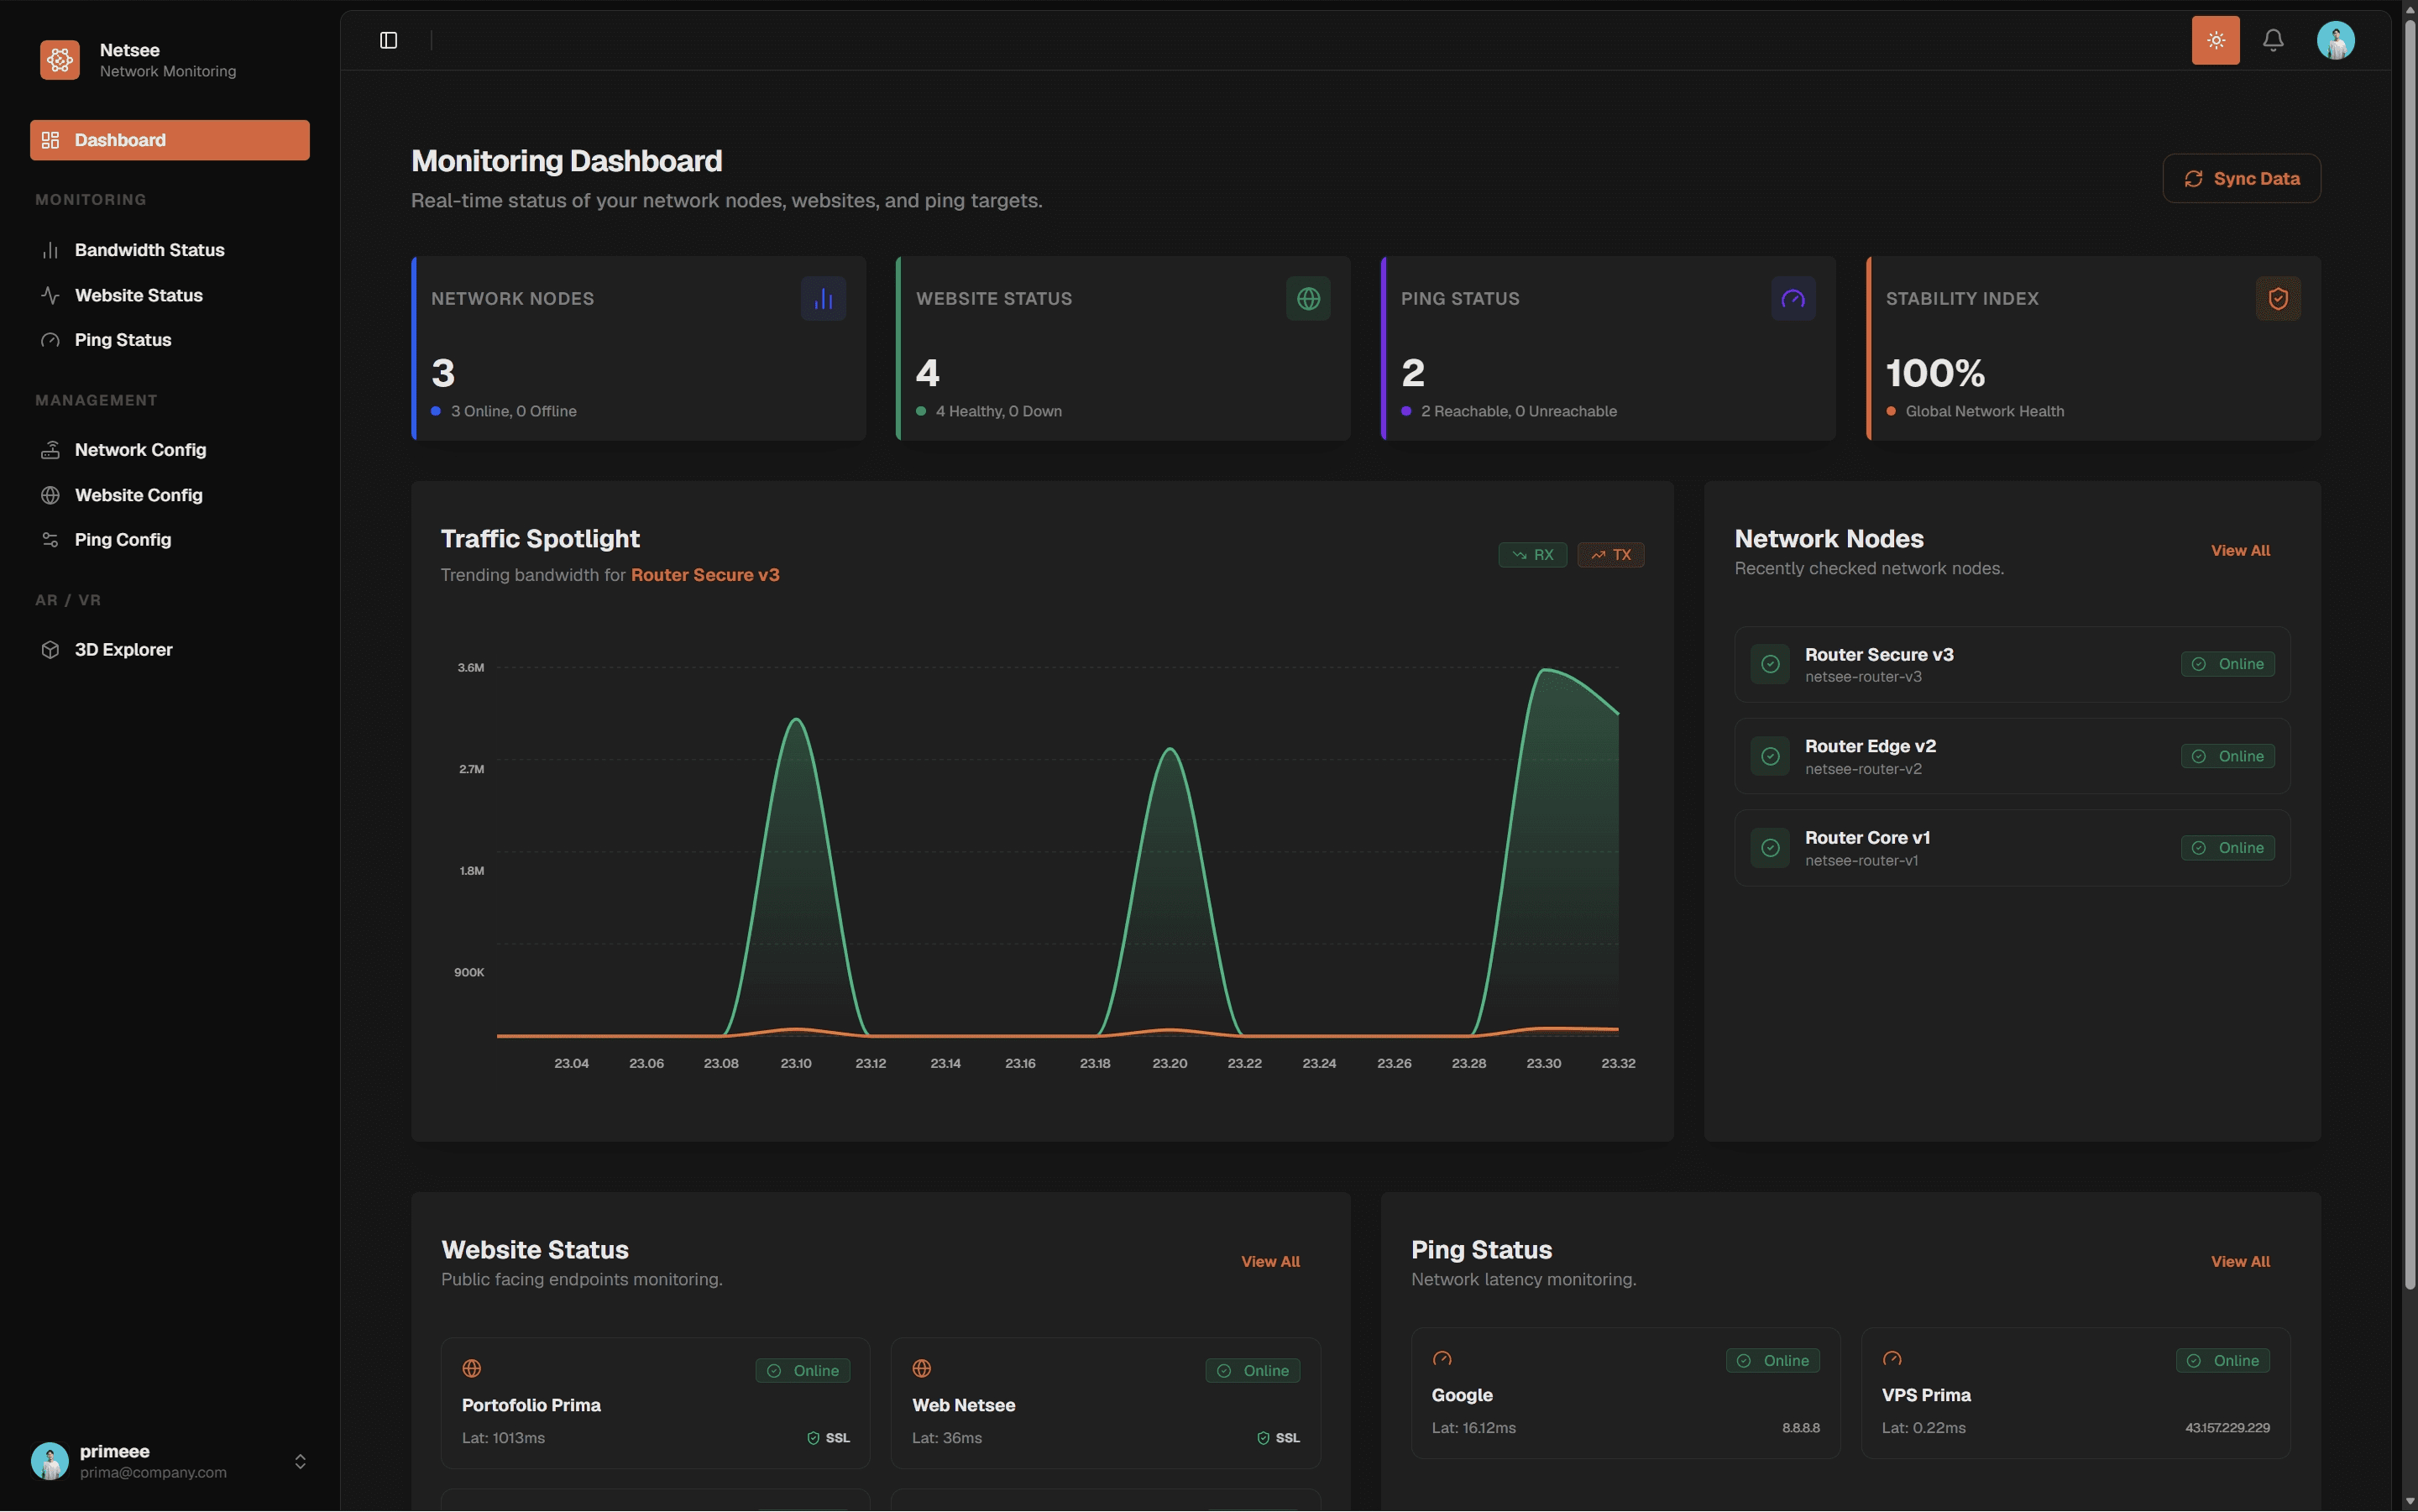Click SSL badge on Web Netsee
The image size is (2418, 1512).
[x=1278, y=1438]
